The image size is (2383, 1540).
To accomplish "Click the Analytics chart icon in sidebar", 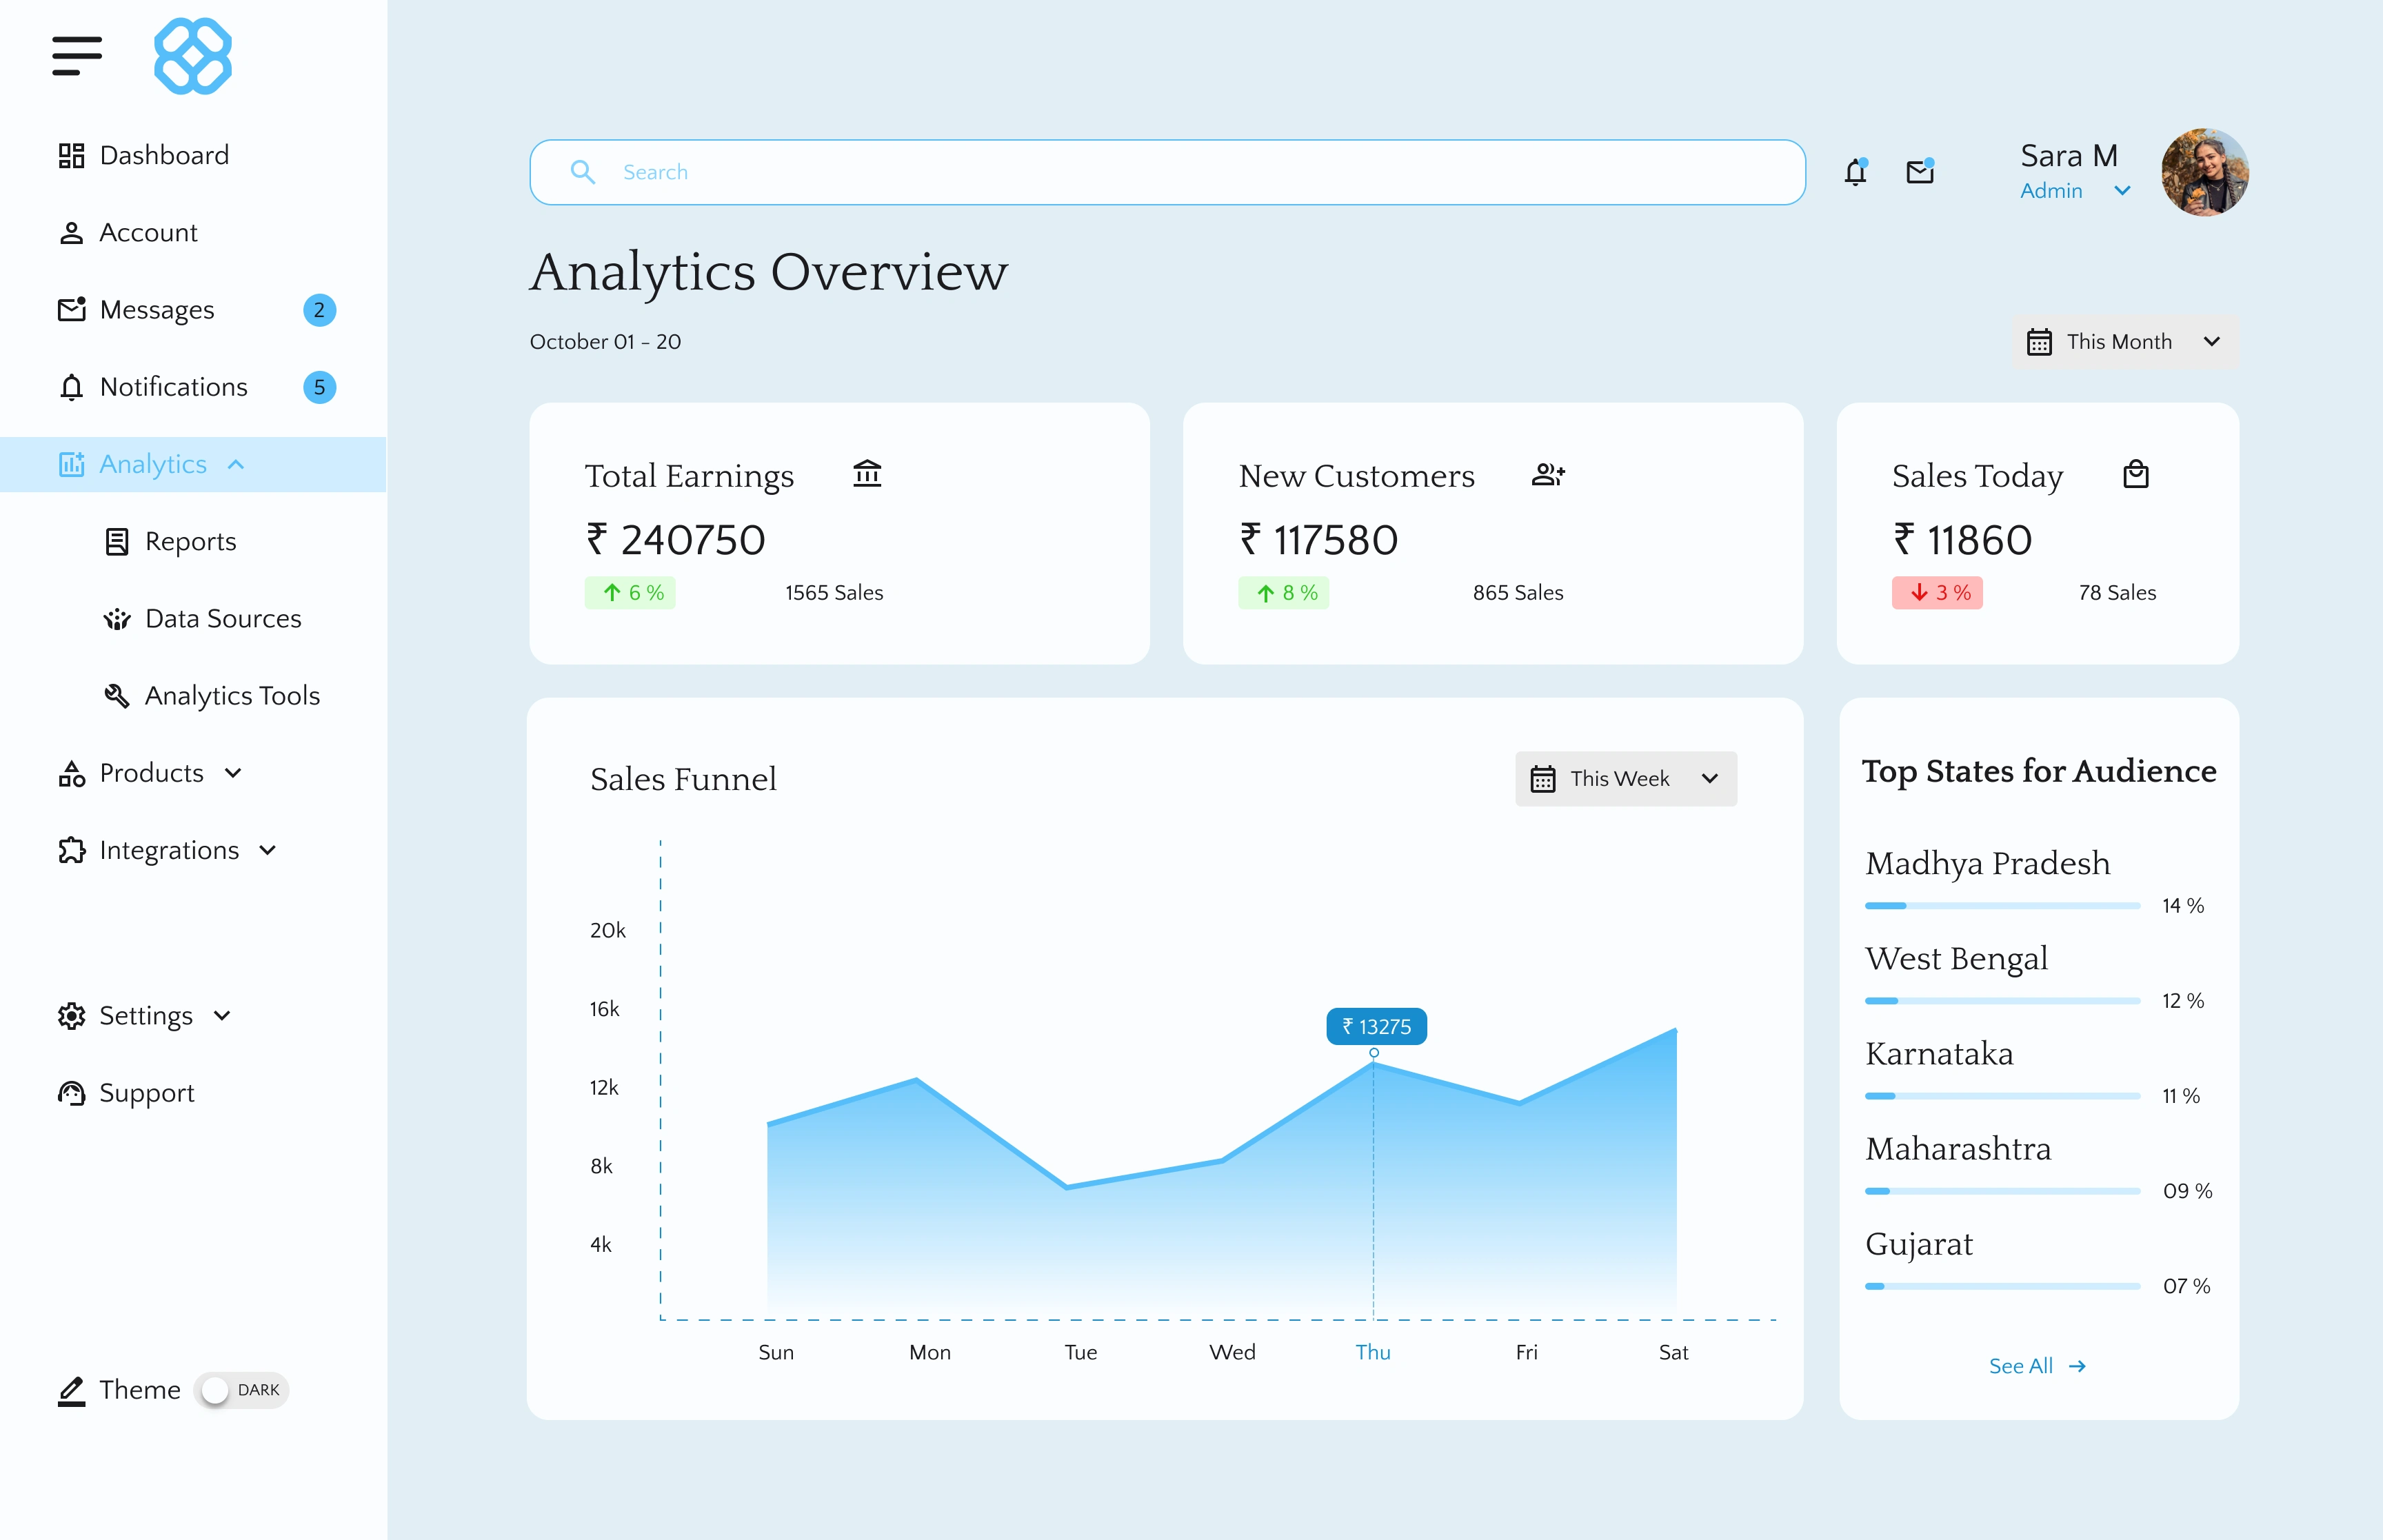I will coord(71,464).
